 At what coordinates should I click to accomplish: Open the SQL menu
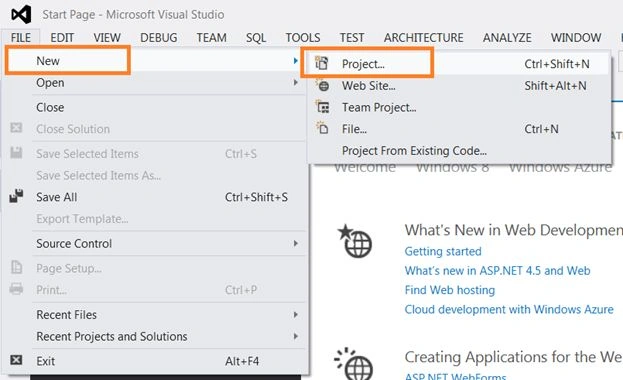(x=256, y=38)
